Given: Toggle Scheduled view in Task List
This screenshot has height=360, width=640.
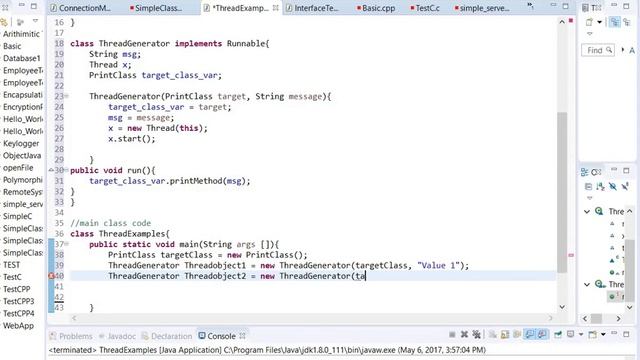Looking at the screenshot, I should tap(627, 22).
